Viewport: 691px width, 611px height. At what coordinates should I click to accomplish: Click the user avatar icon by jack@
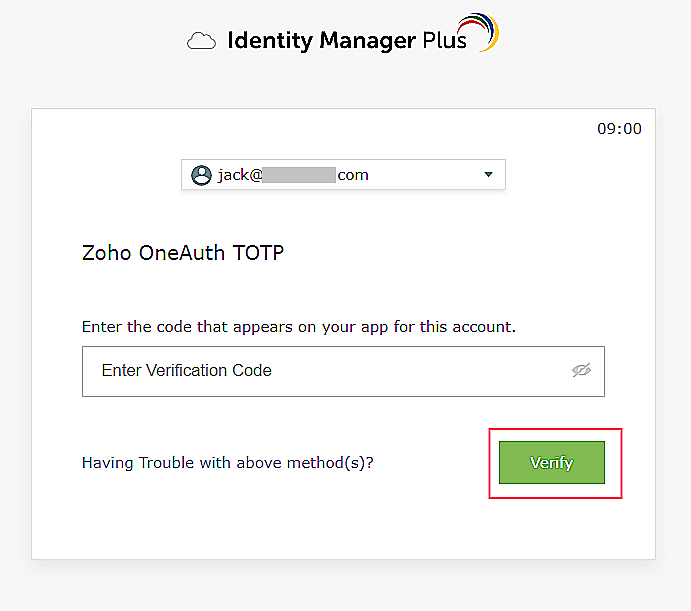pyautogui.click(x=201, y=175)
